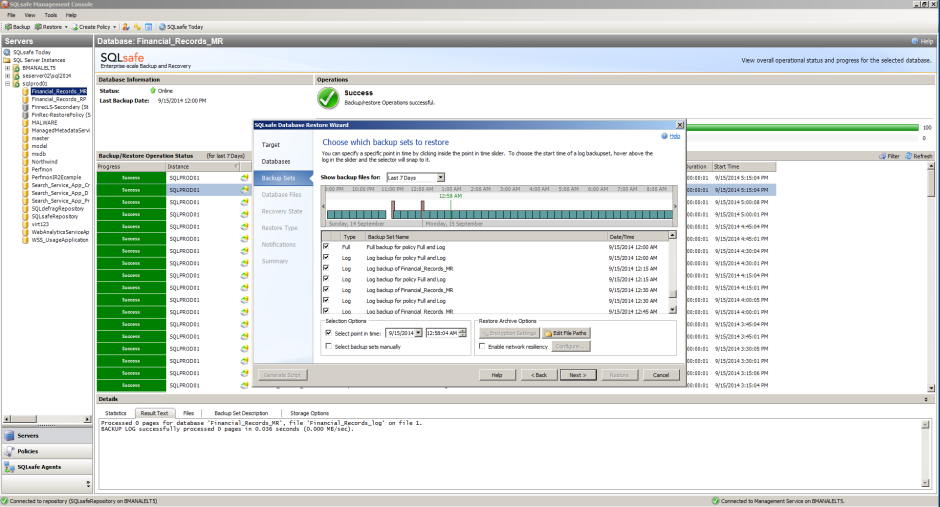The height and width of the screenshot is (507, 940).
Task: Select SQLsafe Today globe icon in Servers tree
Action: (x=7, y=52)
